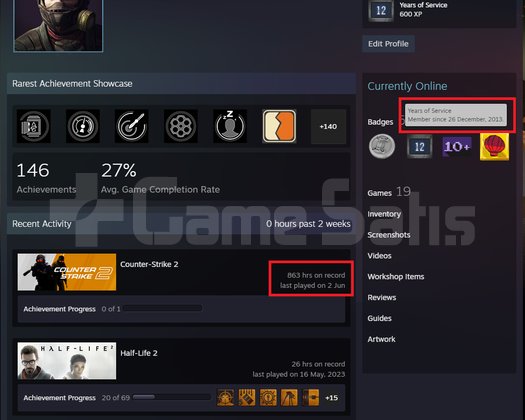This screenshot has height=420, width=525.
Task: Click 863 hrs on record text
Action: [x=316, y=275]
